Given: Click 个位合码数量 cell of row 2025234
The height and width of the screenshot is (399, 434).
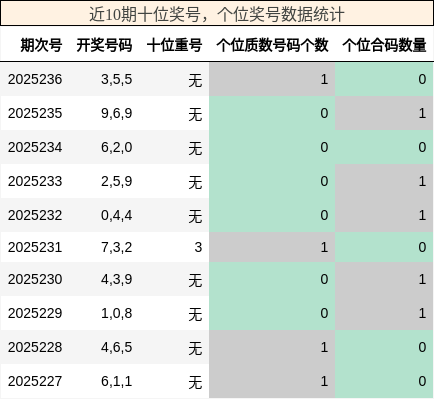Looking at the screenshot, I should 384,147.
